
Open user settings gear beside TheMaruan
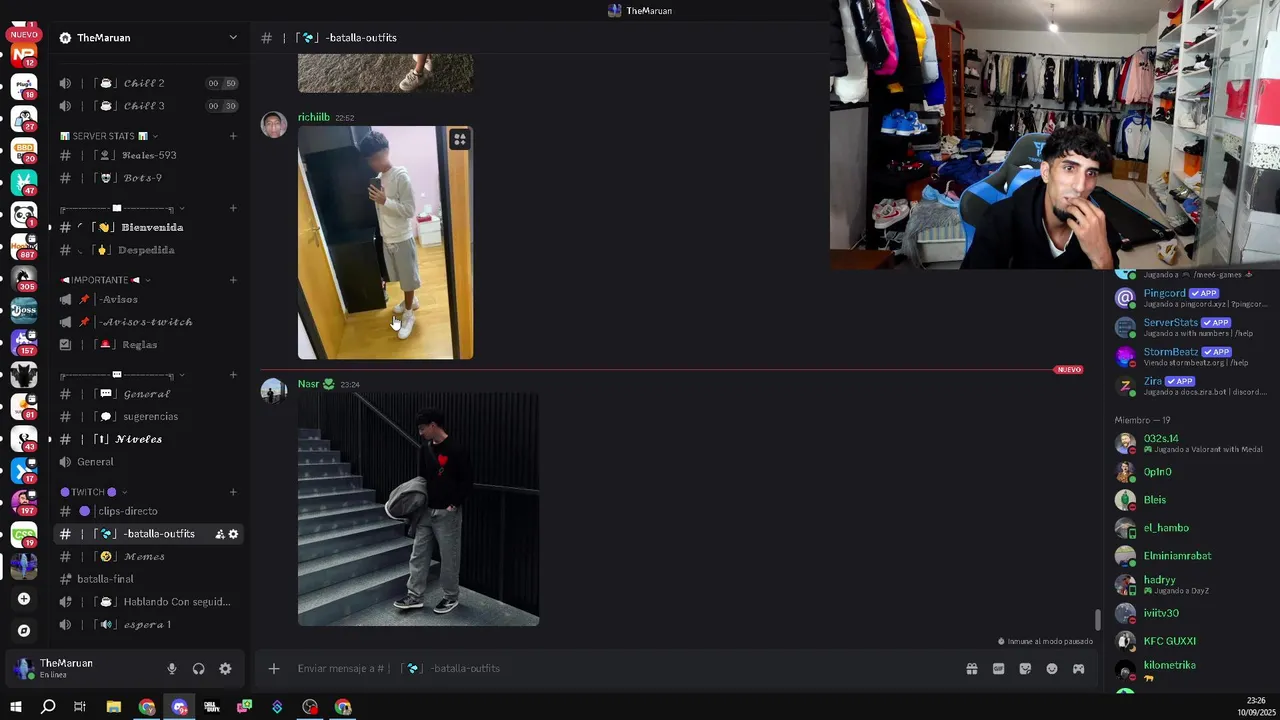225,669
